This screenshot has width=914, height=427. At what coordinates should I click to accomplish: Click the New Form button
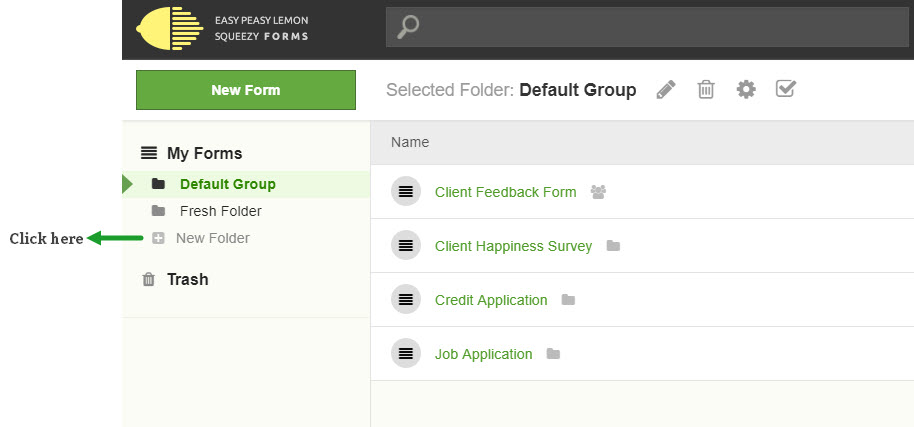pyautogui.click(x=246, y=90)
